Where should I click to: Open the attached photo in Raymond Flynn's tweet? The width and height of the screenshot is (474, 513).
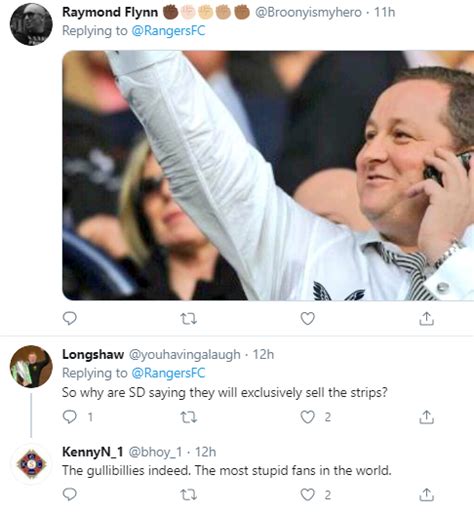268,175
